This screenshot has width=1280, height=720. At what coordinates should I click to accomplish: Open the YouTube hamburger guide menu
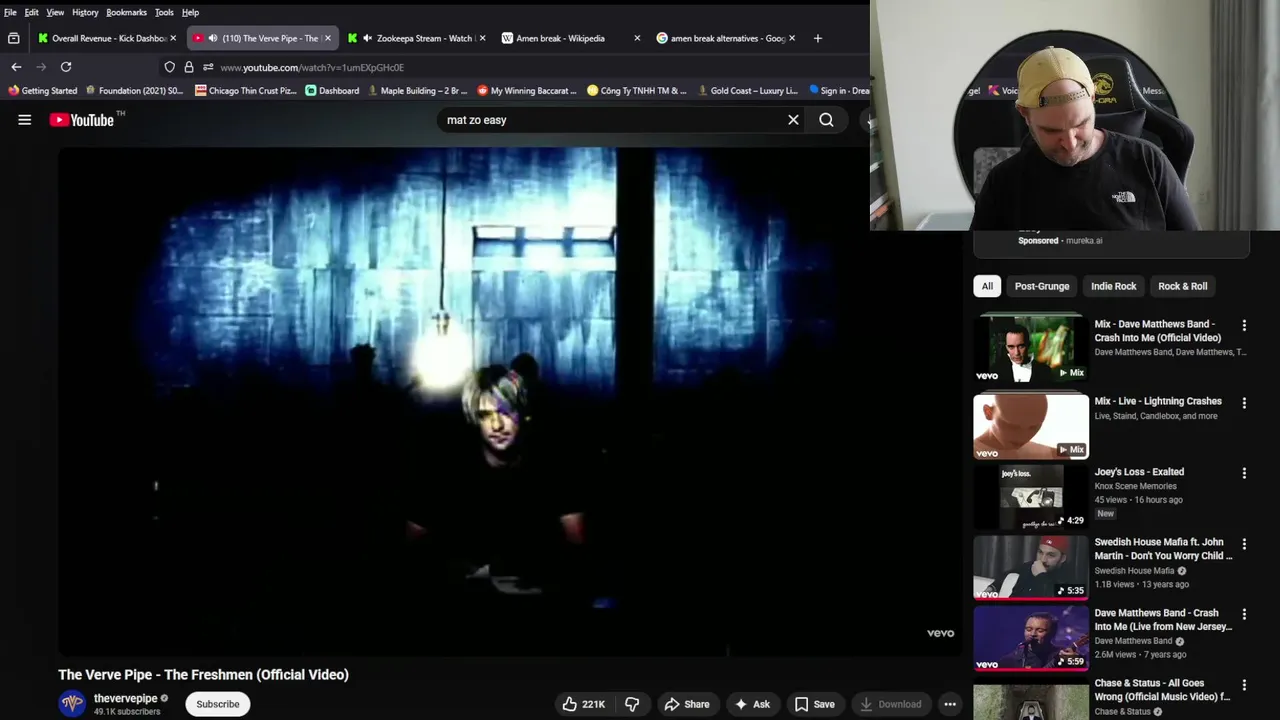coord(24,120)
